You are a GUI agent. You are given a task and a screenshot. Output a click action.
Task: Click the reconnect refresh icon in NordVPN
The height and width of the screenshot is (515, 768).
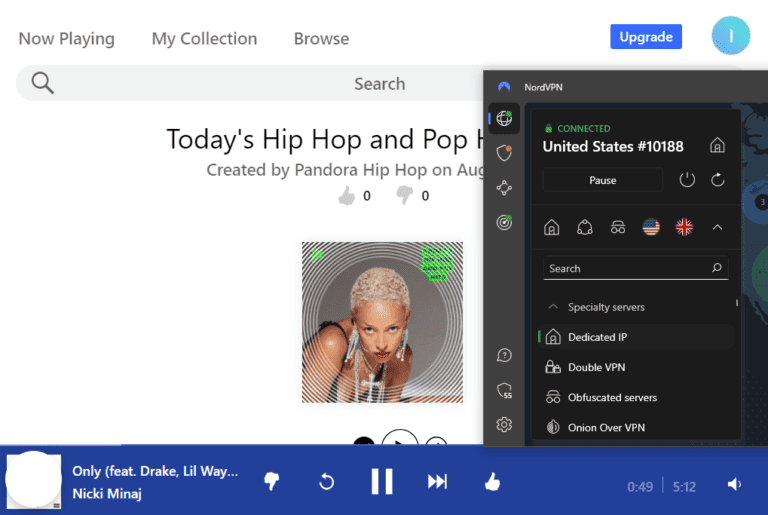click(717, 180)
